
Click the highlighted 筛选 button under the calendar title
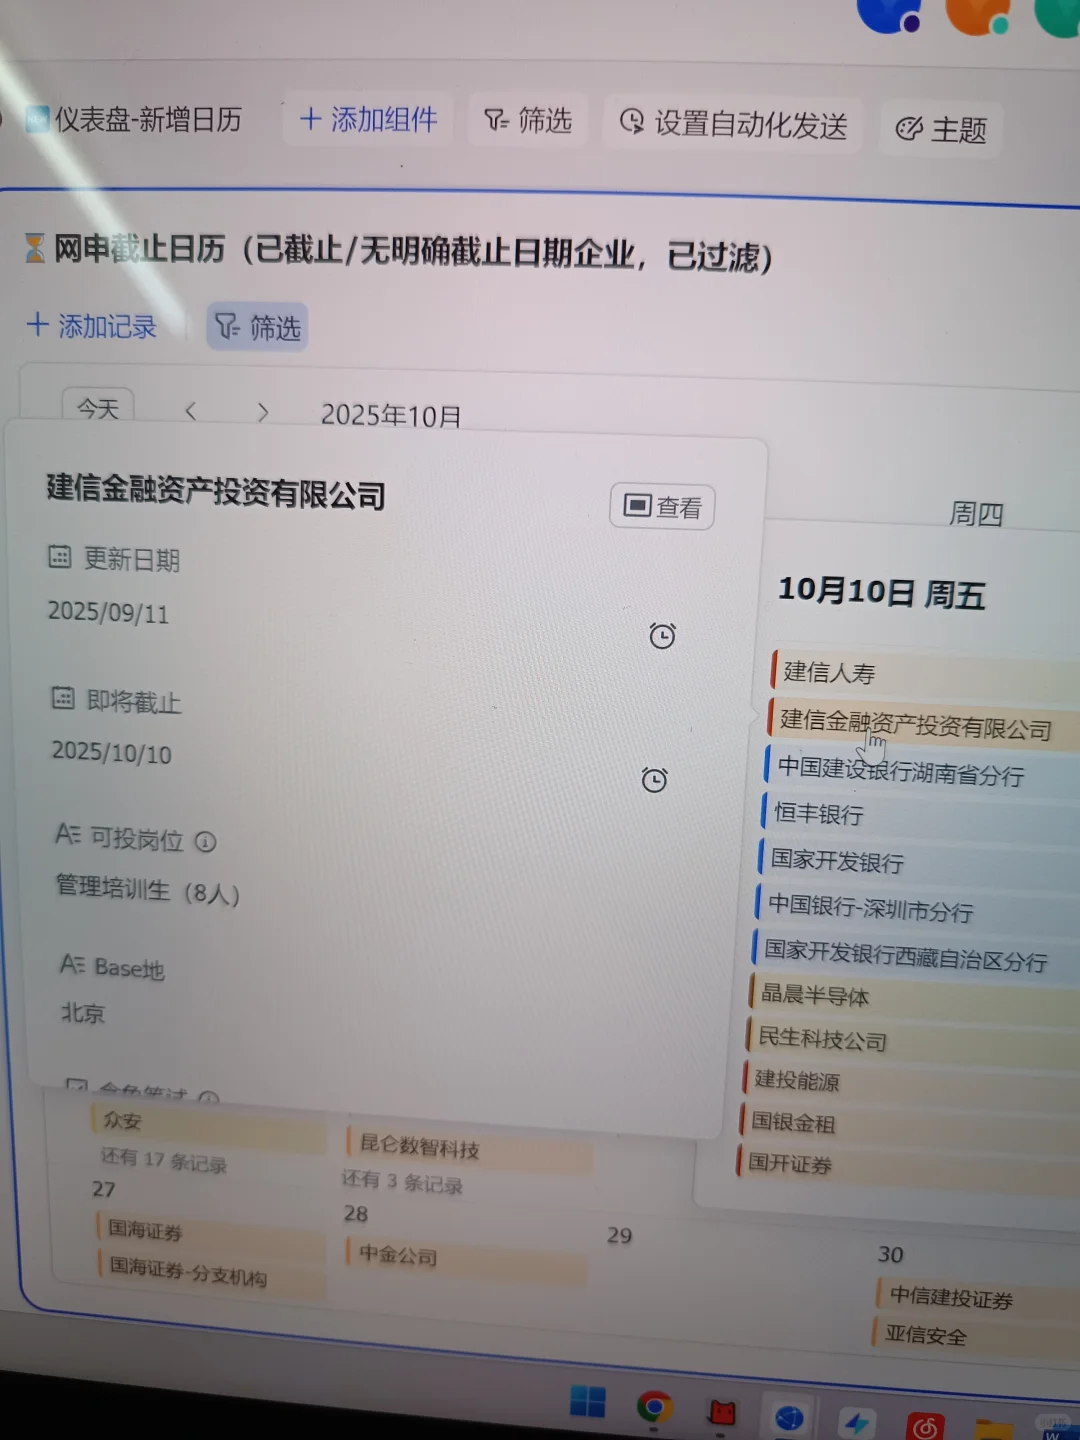[257, 327]
